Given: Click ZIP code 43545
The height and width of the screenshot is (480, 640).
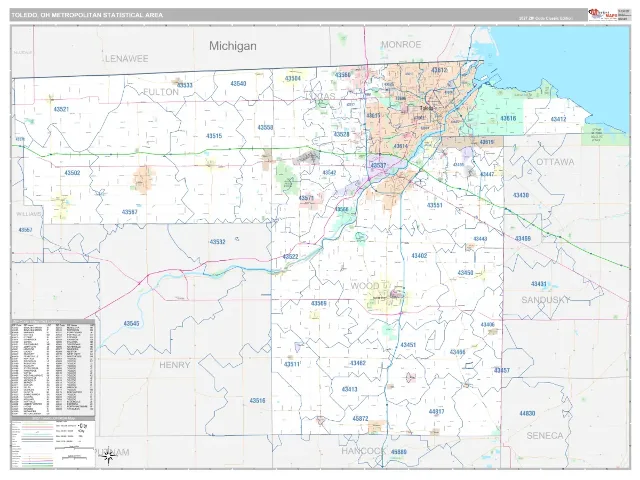Looking at the screenshot, I should (131, 324).
